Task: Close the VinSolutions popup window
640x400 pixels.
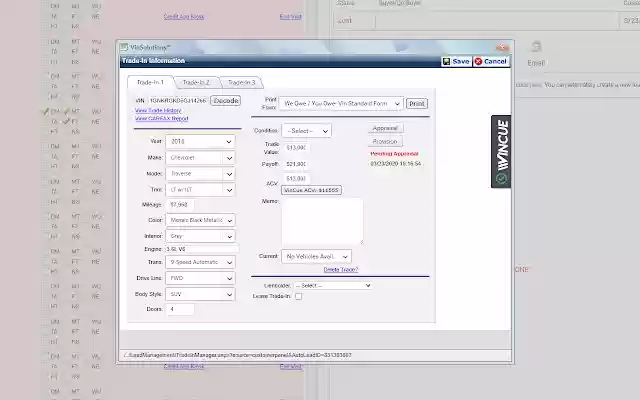Action: pyautogui.click(x=502, y=47)
